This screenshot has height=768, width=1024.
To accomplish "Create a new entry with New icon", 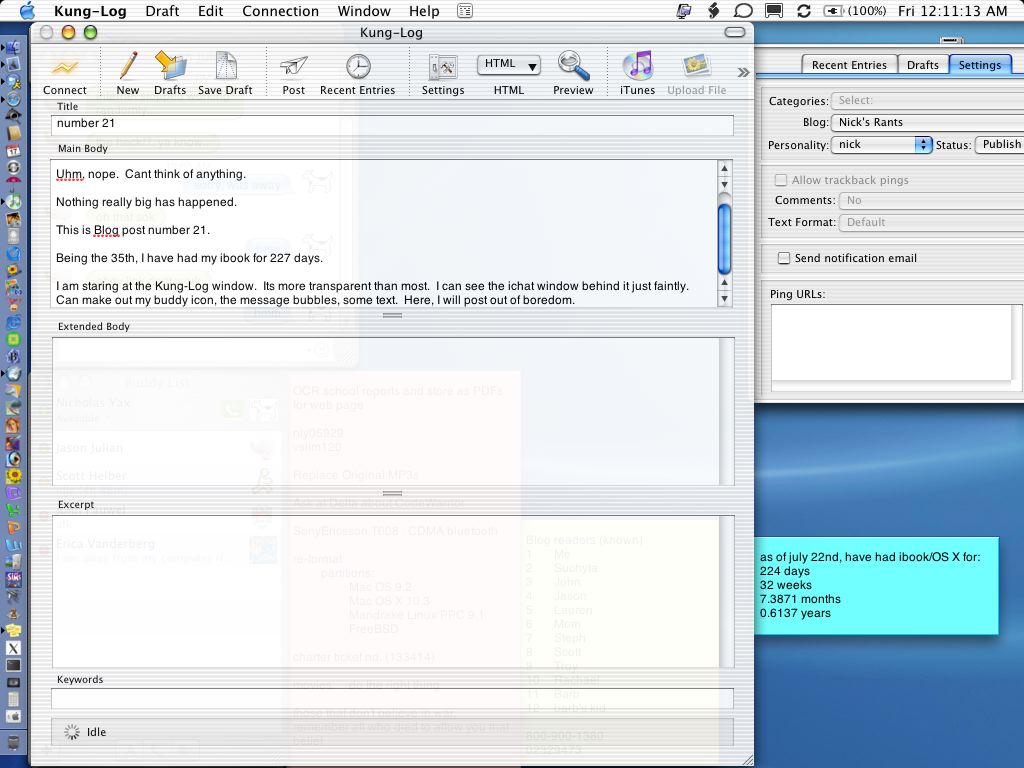I will click(128, 68).
